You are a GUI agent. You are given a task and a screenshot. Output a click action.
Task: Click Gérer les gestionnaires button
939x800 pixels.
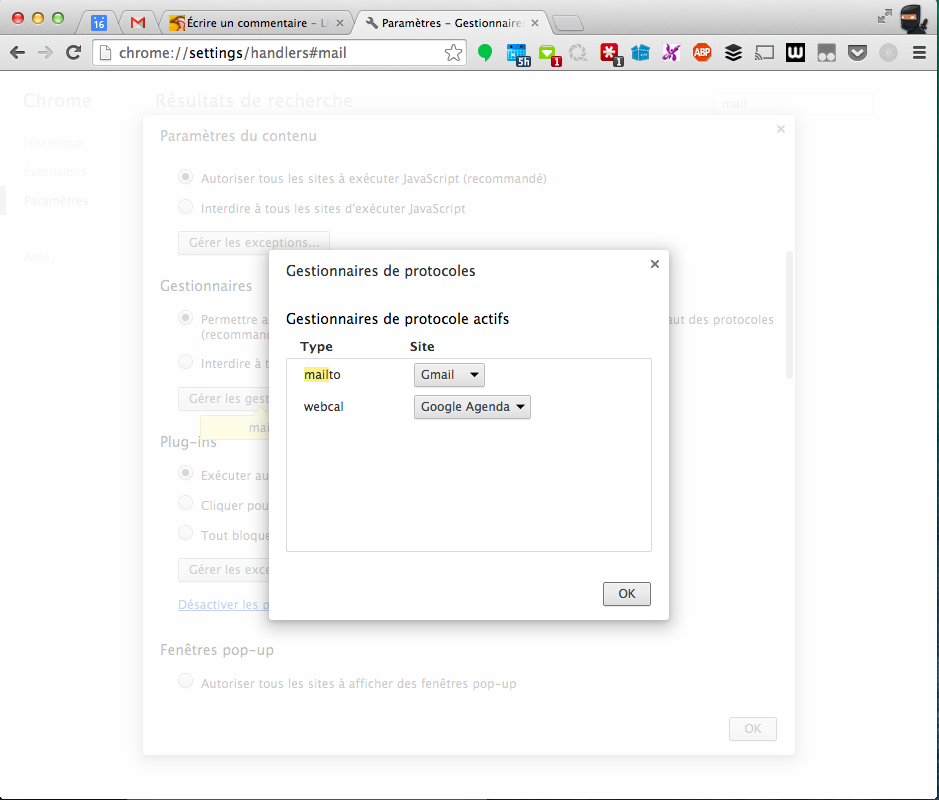pos(224,399)
